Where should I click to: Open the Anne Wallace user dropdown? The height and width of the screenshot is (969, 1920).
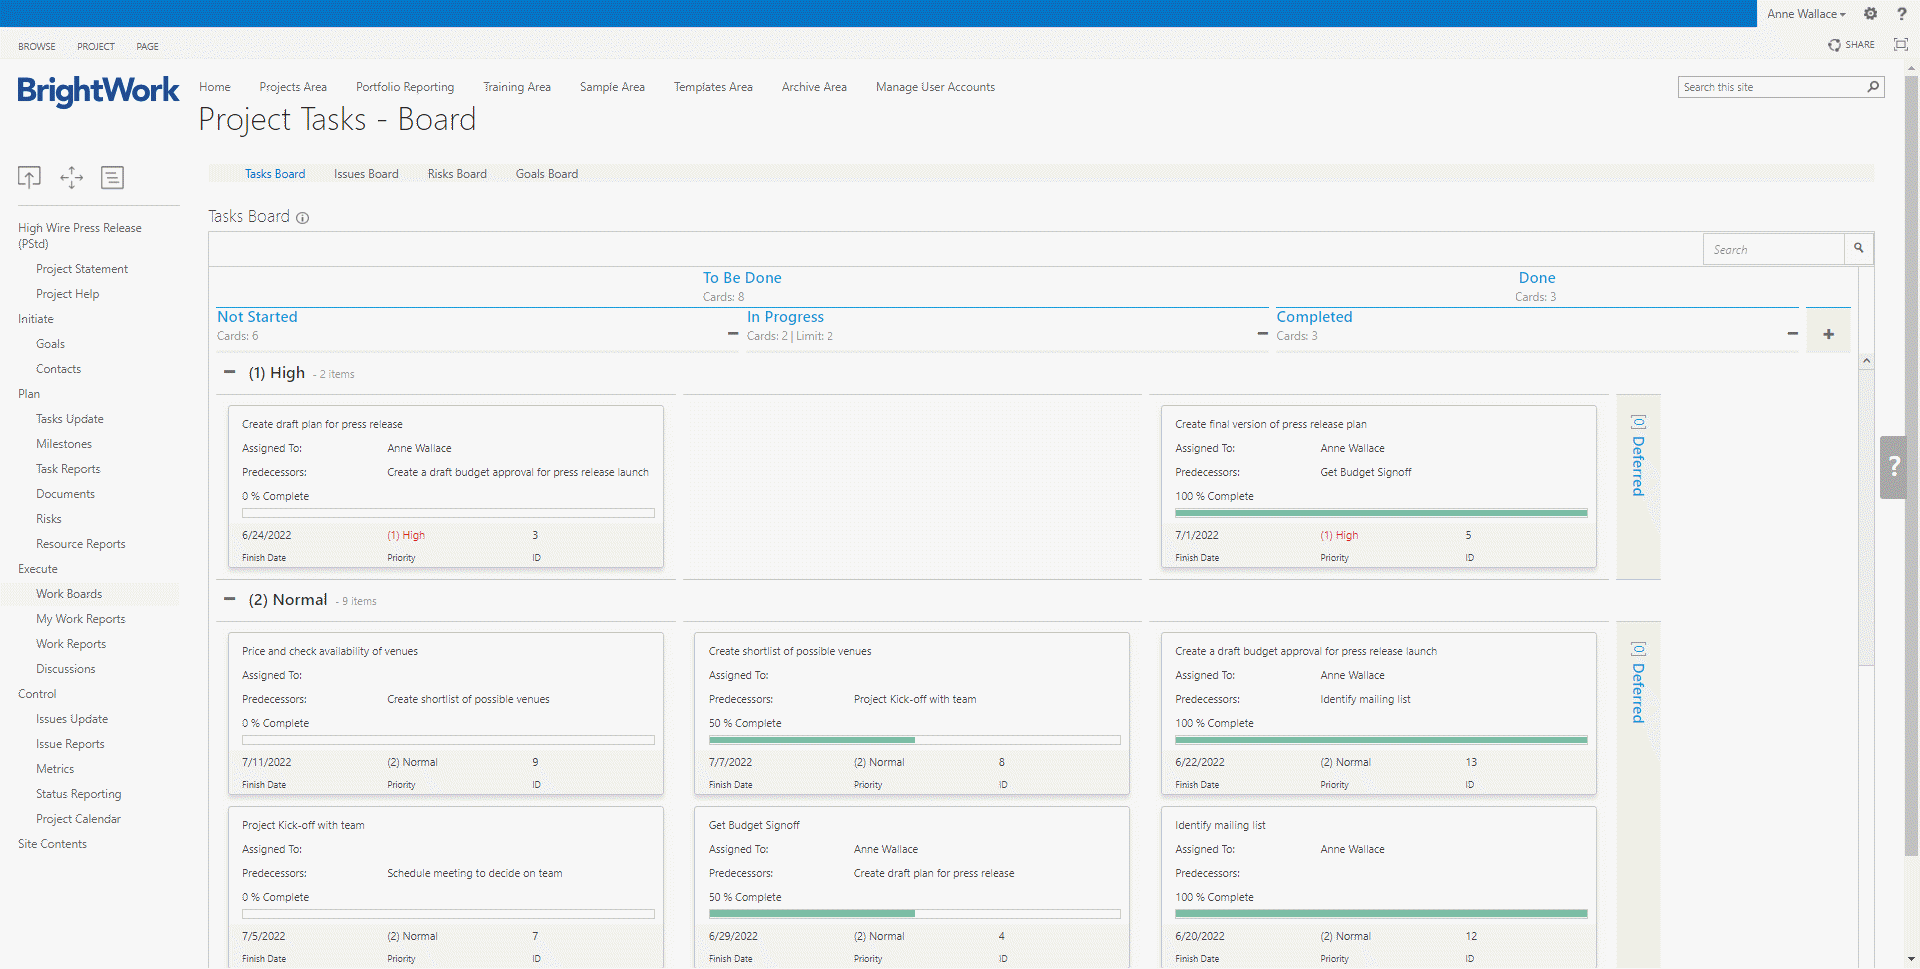click(x=1805, y=14)
